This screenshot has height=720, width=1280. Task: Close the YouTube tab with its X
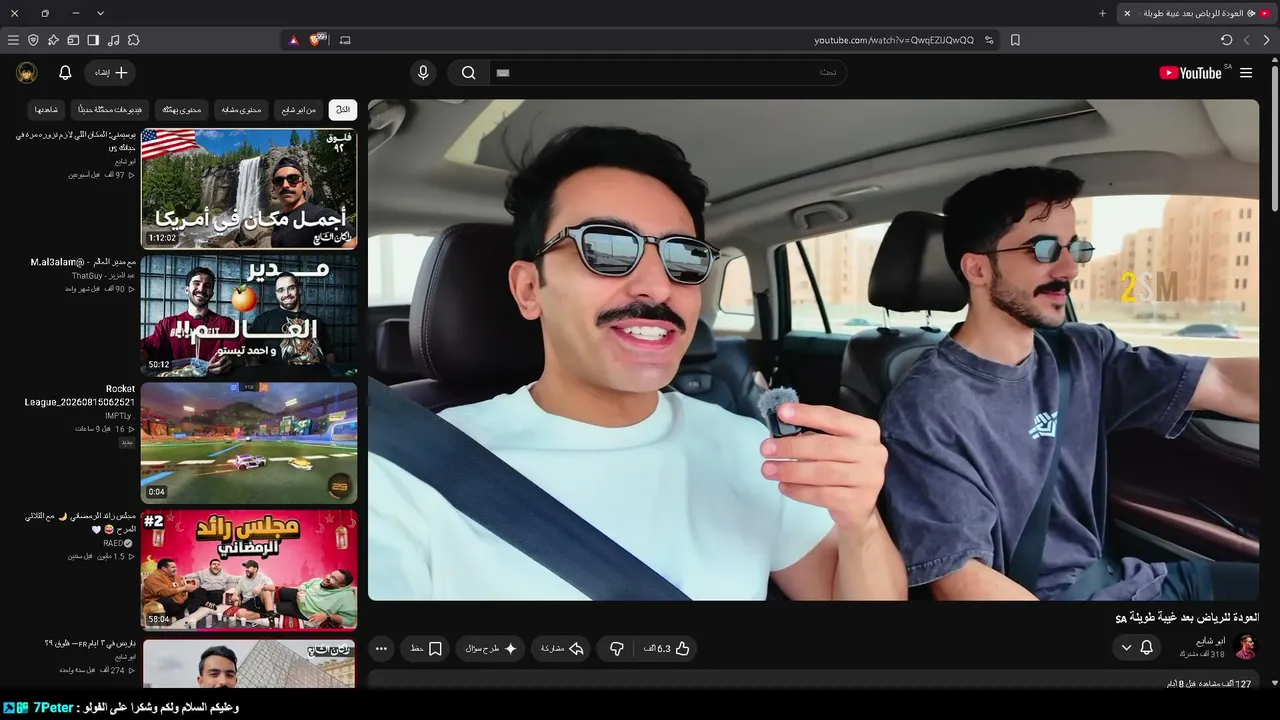click(1127, 13)
